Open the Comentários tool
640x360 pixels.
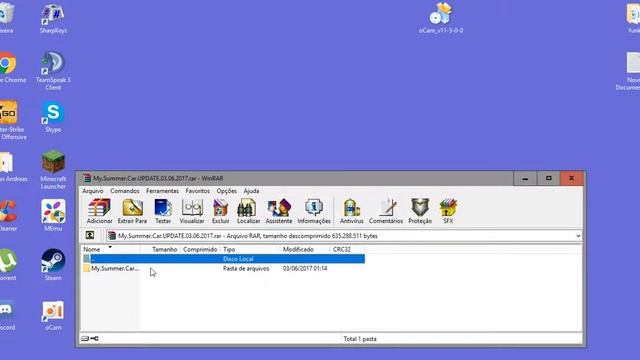pyautogui.click(x=386, y=211)
